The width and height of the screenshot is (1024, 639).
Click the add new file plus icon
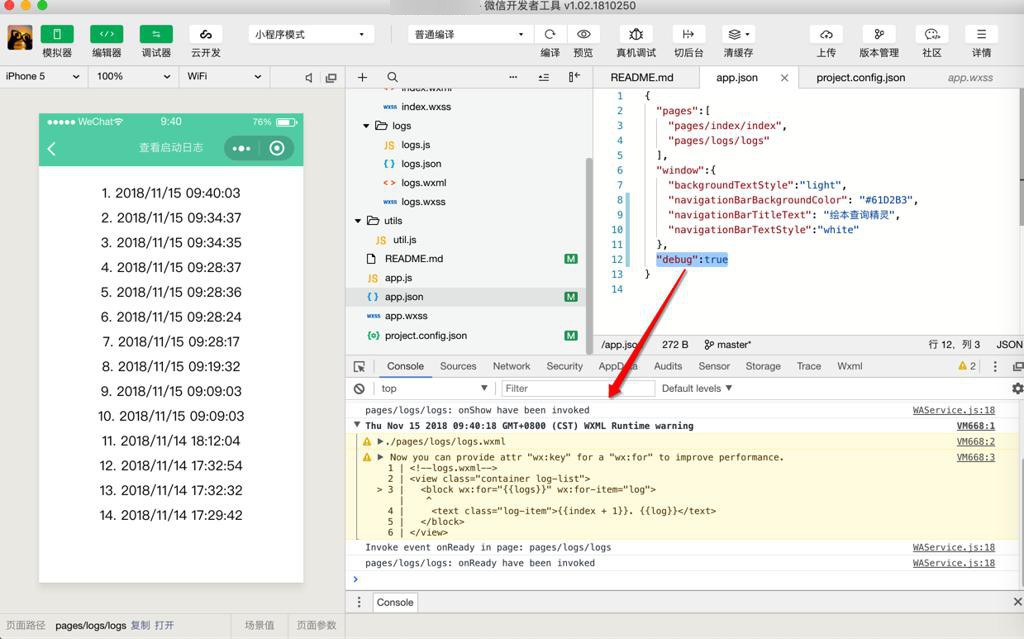coord(362,77)
